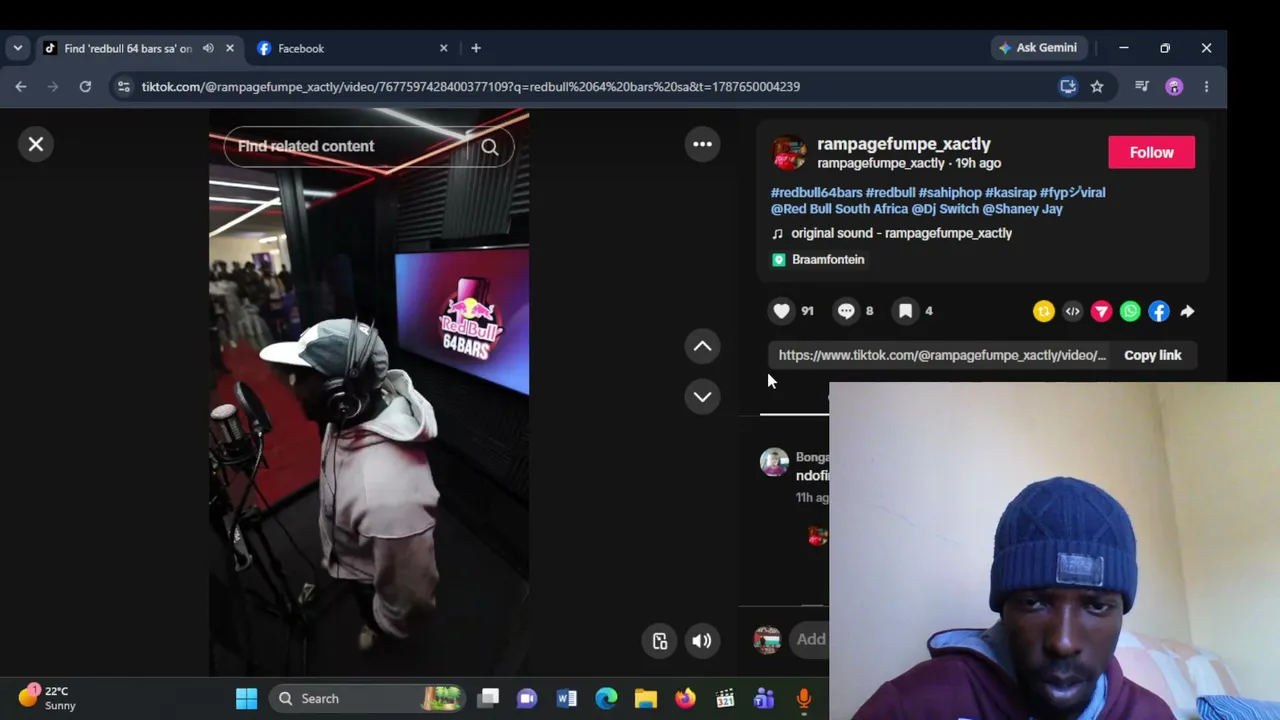Like the video with heart icon
The height and width of the screenshot is (720, 1280).
pos(782,311)
